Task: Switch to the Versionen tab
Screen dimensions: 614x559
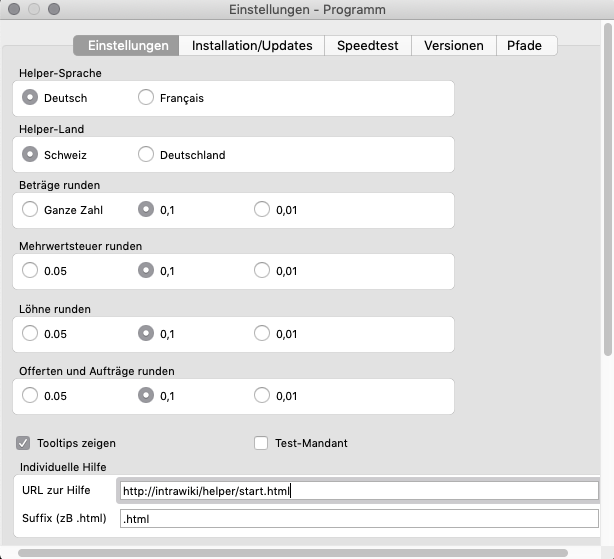Action: (453, 46)
